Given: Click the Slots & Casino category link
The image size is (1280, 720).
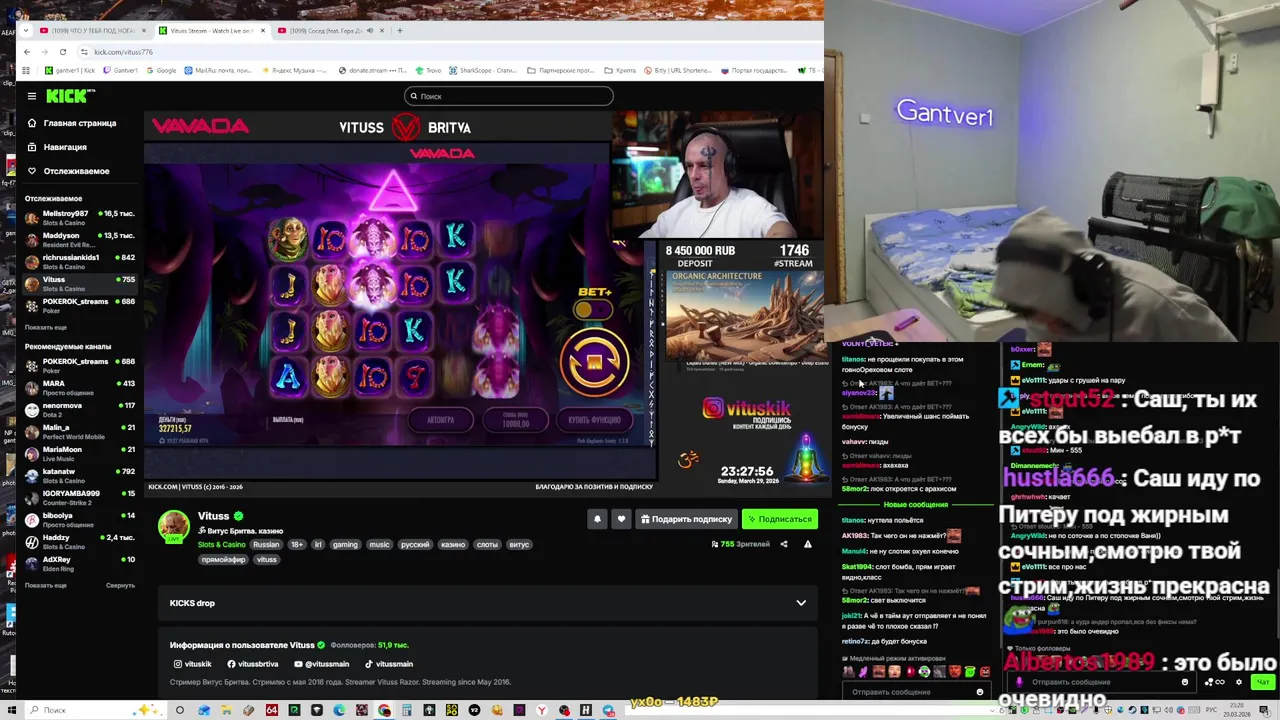Looking at the screenshot, I should click(x=222, y=545).
